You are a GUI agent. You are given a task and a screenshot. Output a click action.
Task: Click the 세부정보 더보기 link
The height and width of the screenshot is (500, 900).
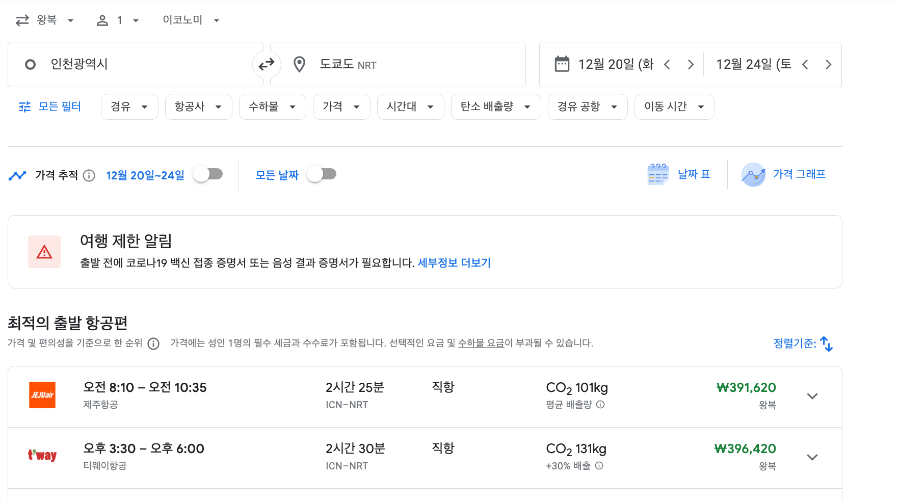click(x=454, y=263)
